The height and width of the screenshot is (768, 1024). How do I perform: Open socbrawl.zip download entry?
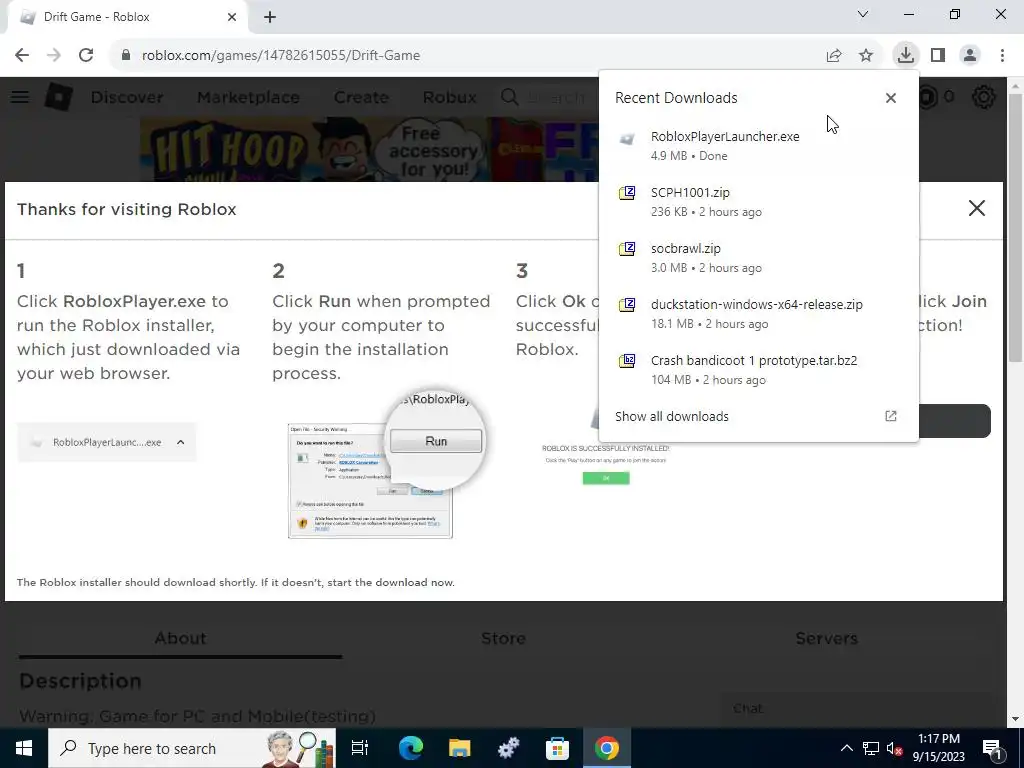pyautogui.click(x=758, y=258)
